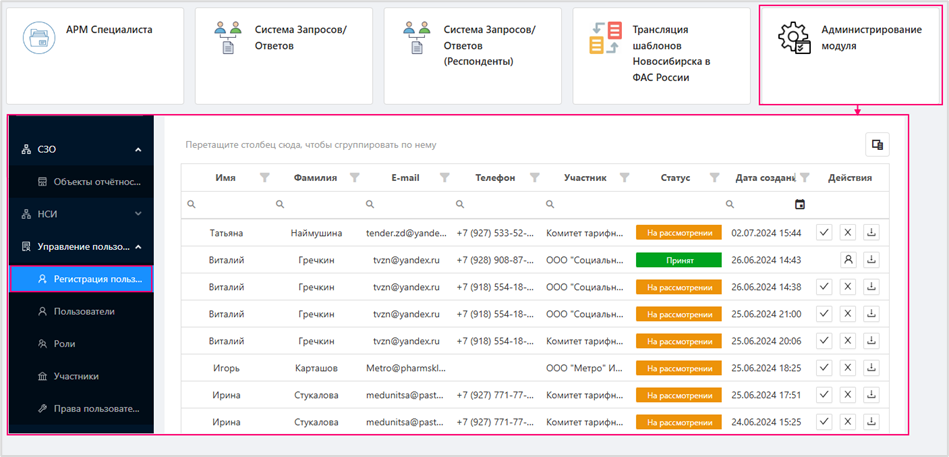Select the ООО "Метро" participant cell
949x457 pixels.
click(x=585, y=367)
